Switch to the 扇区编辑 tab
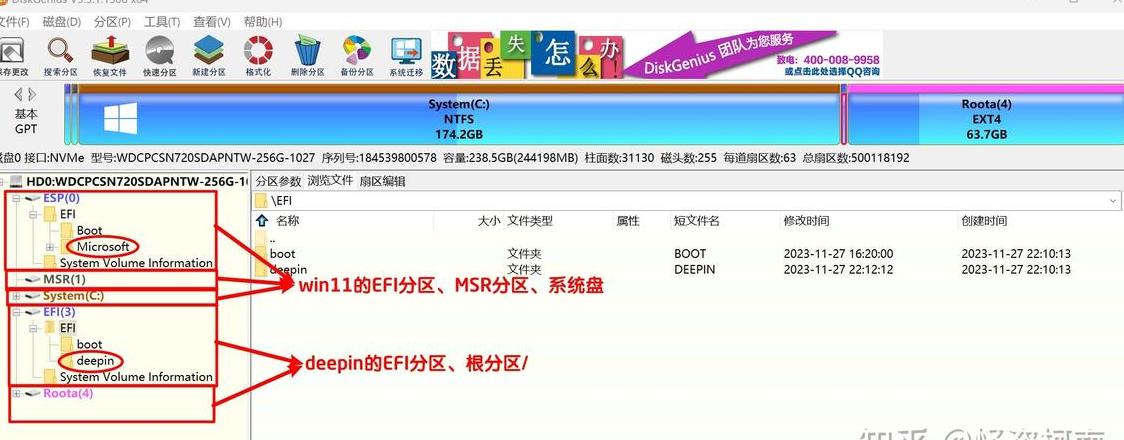The height and width of the screenshot is (440, 1124). tap(382, 181)
